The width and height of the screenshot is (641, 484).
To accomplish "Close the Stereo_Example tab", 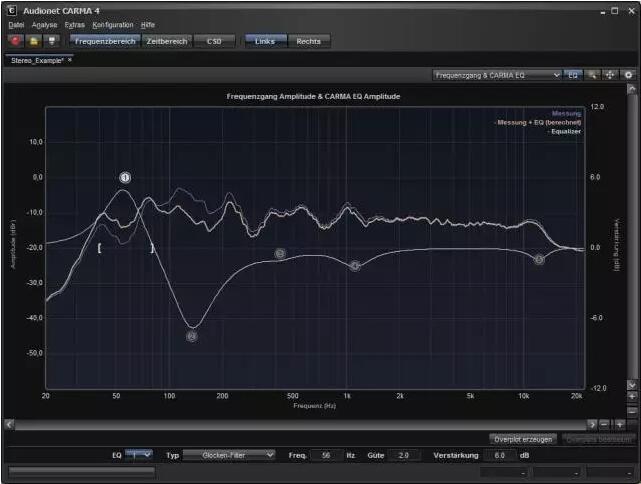I will coord(71,61).
